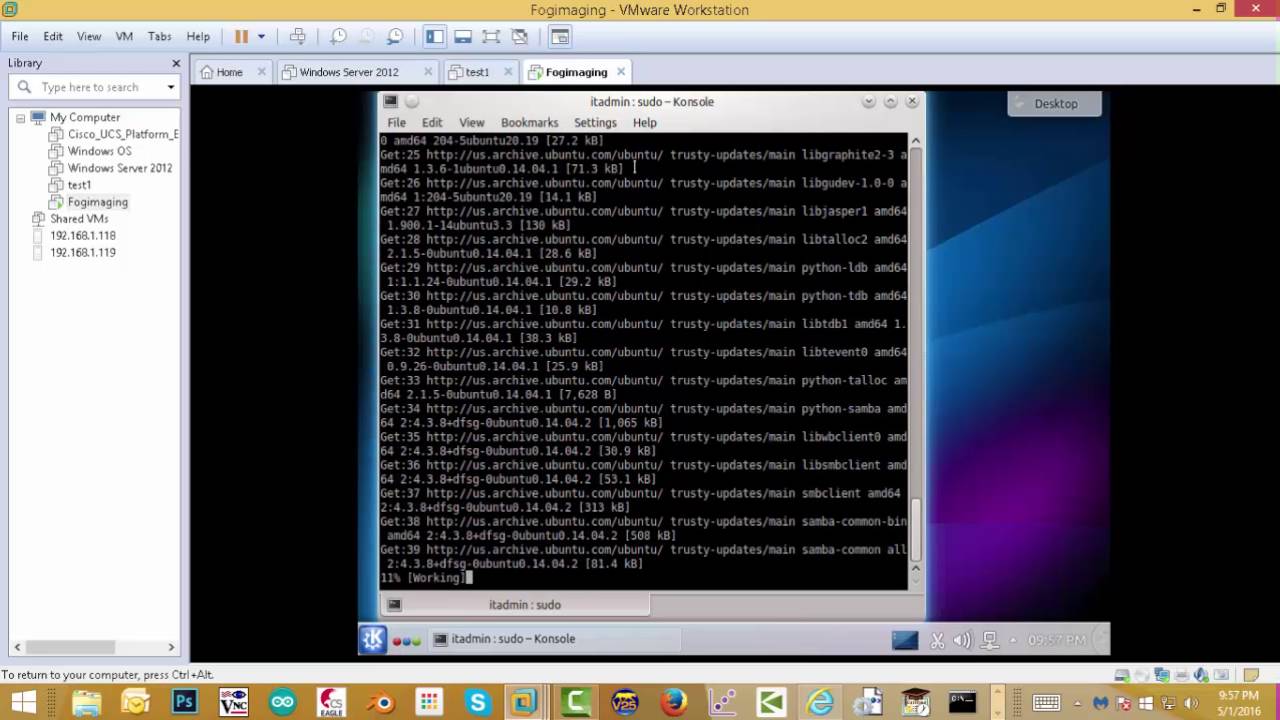The height and width of the screenshot is (720, 1280).
Task: Enter full screen mode via toolbar icon
Action: tap(491, 36)
